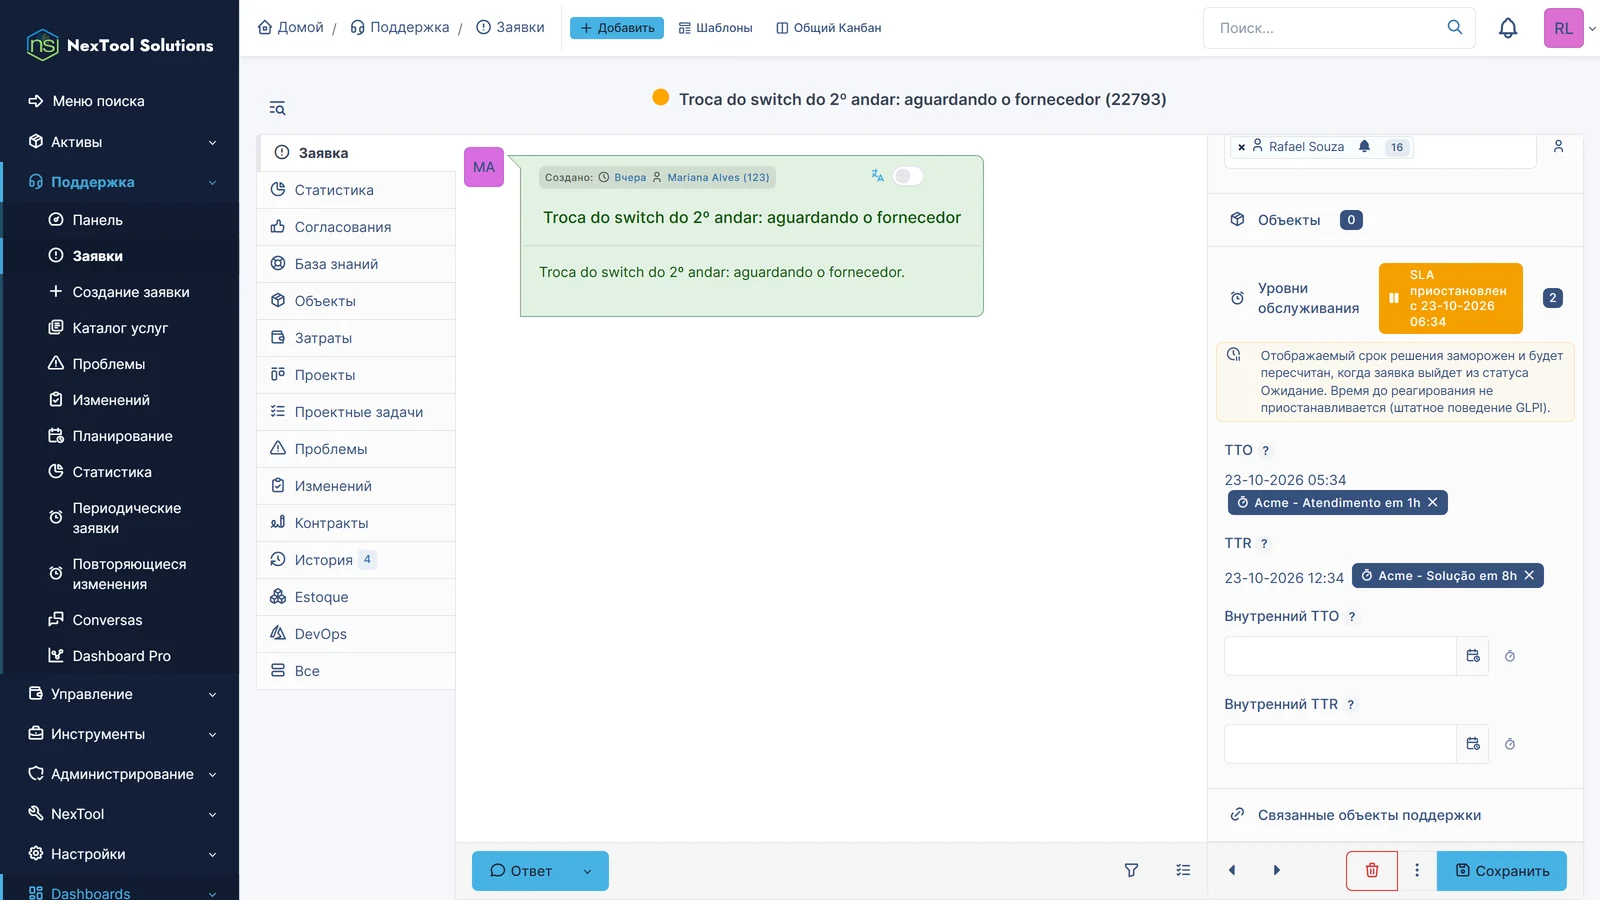
Task: Open the notifications bell
Action: (x=1508, y=28)
